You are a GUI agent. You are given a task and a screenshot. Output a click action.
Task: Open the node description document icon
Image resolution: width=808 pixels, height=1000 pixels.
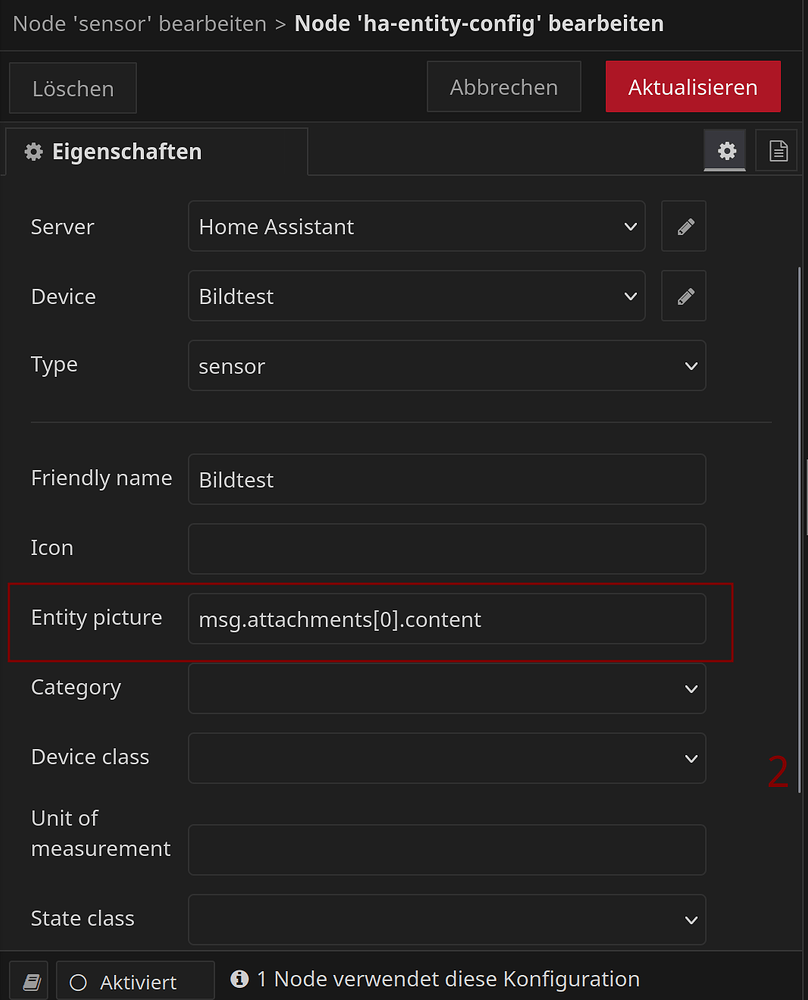click(x=778, y=150)
